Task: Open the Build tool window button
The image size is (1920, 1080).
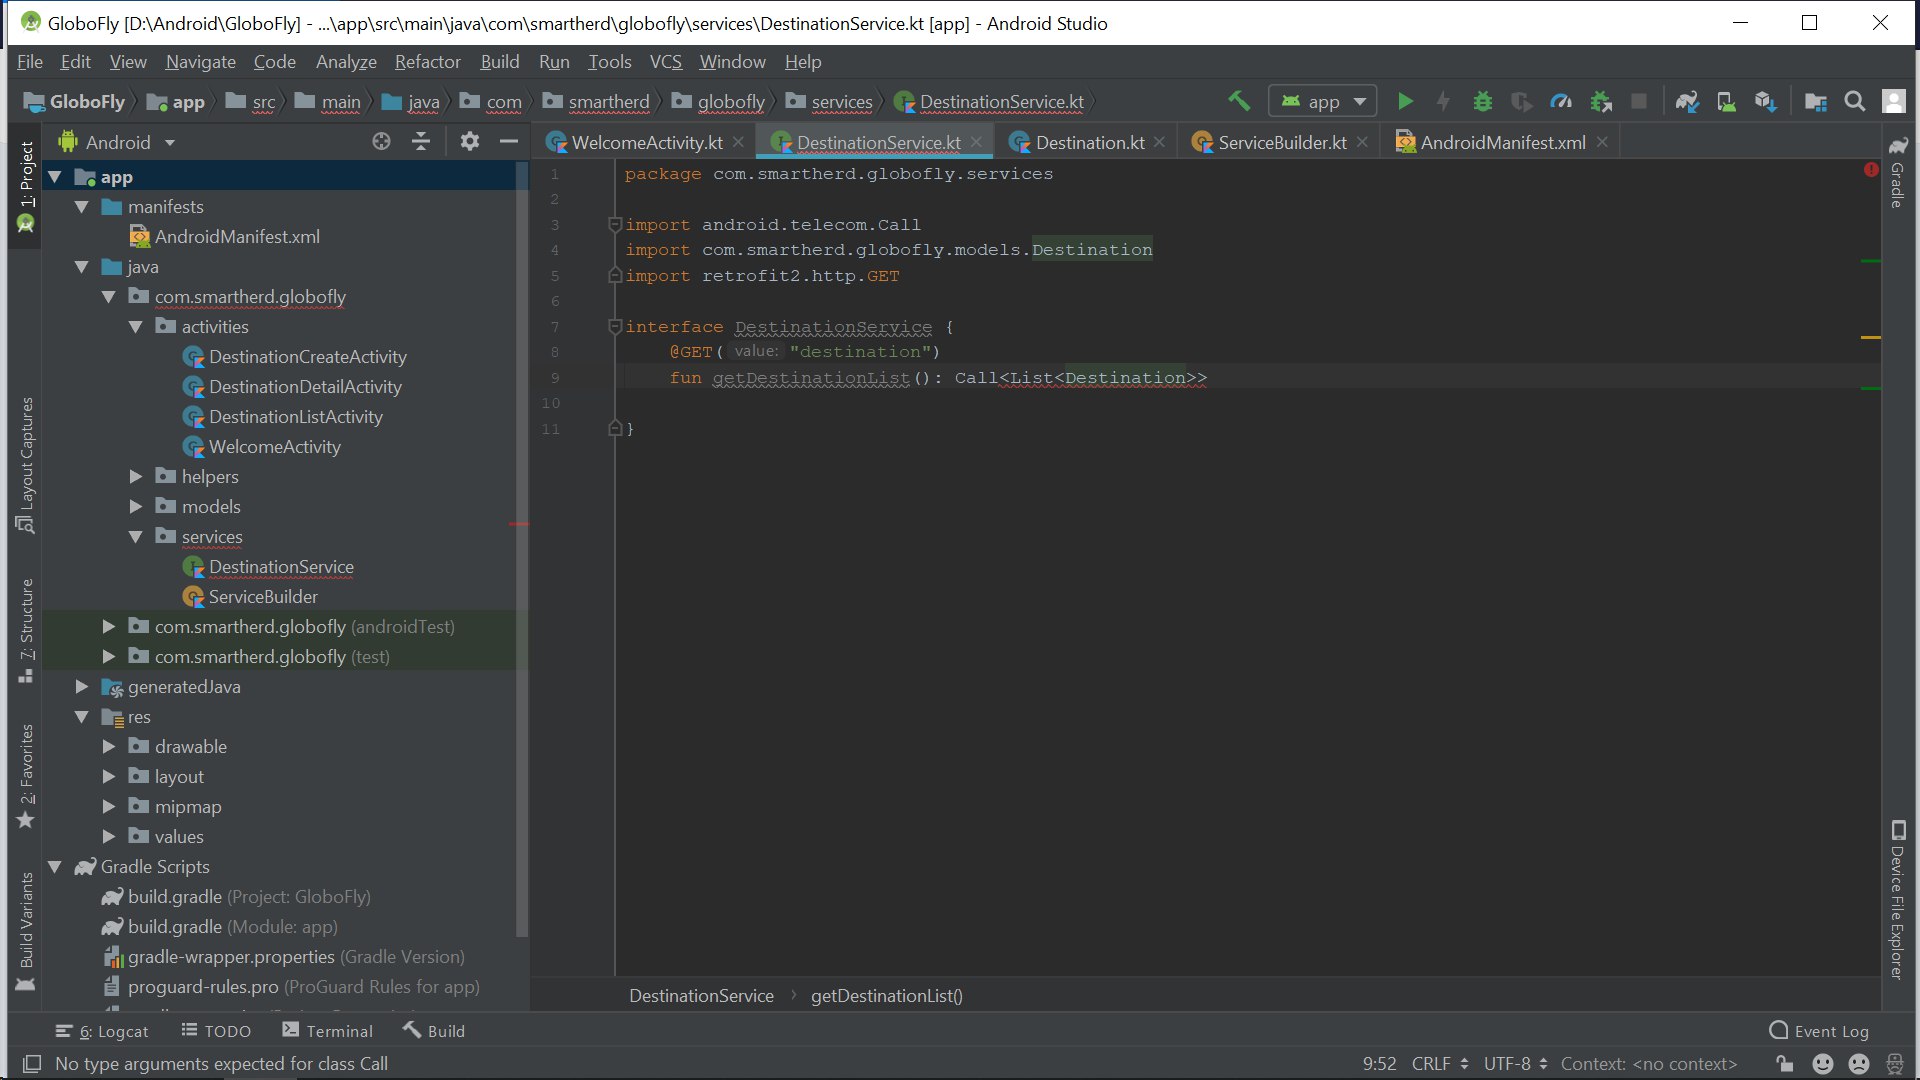Action: click(x=434, y=1031)
